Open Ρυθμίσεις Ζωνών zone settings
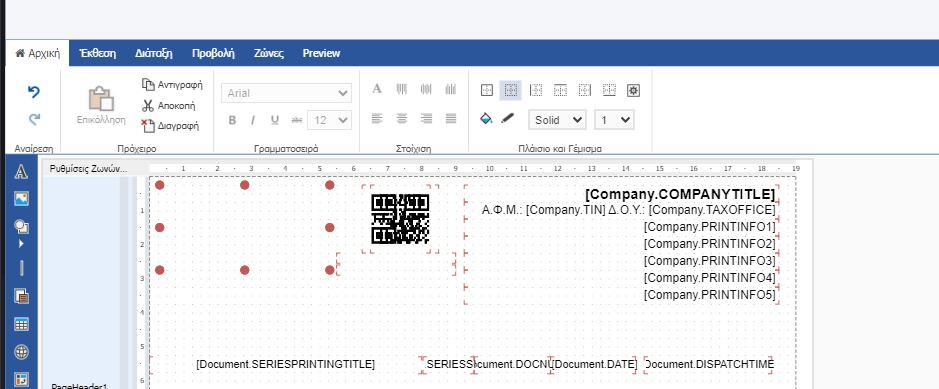This screenshot has height=389, width=939. click(x=89, y=169)
